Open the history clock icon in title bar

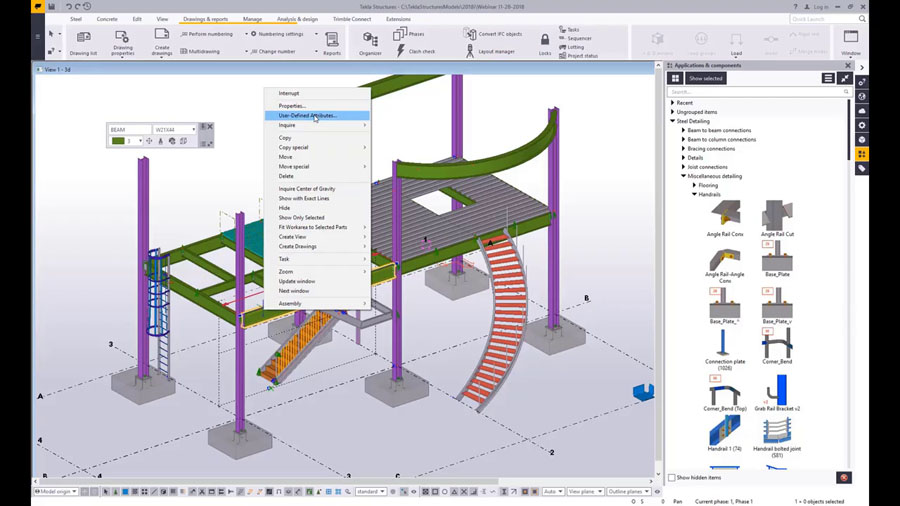click(x=87, y=6)
